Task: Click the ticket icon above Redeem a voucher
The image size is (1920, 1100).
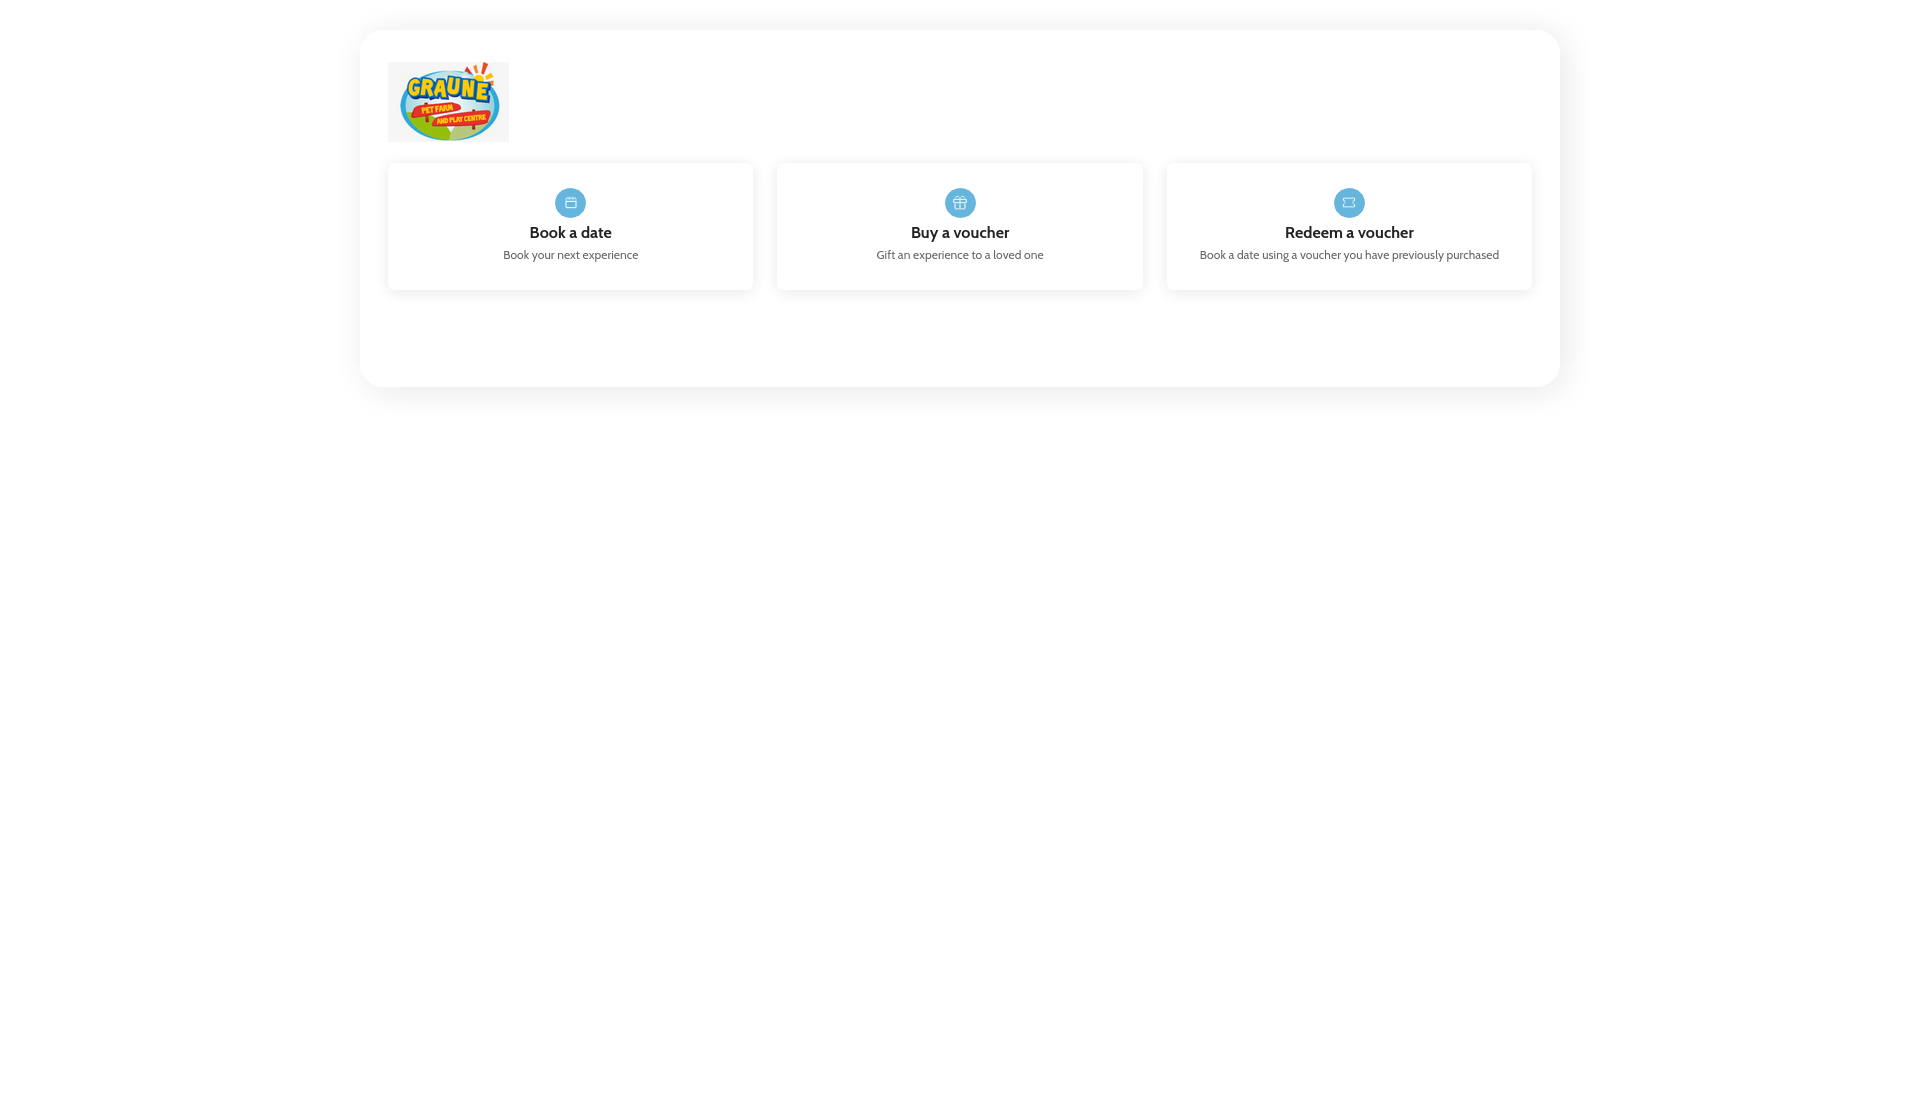Action: point(1349,203)
